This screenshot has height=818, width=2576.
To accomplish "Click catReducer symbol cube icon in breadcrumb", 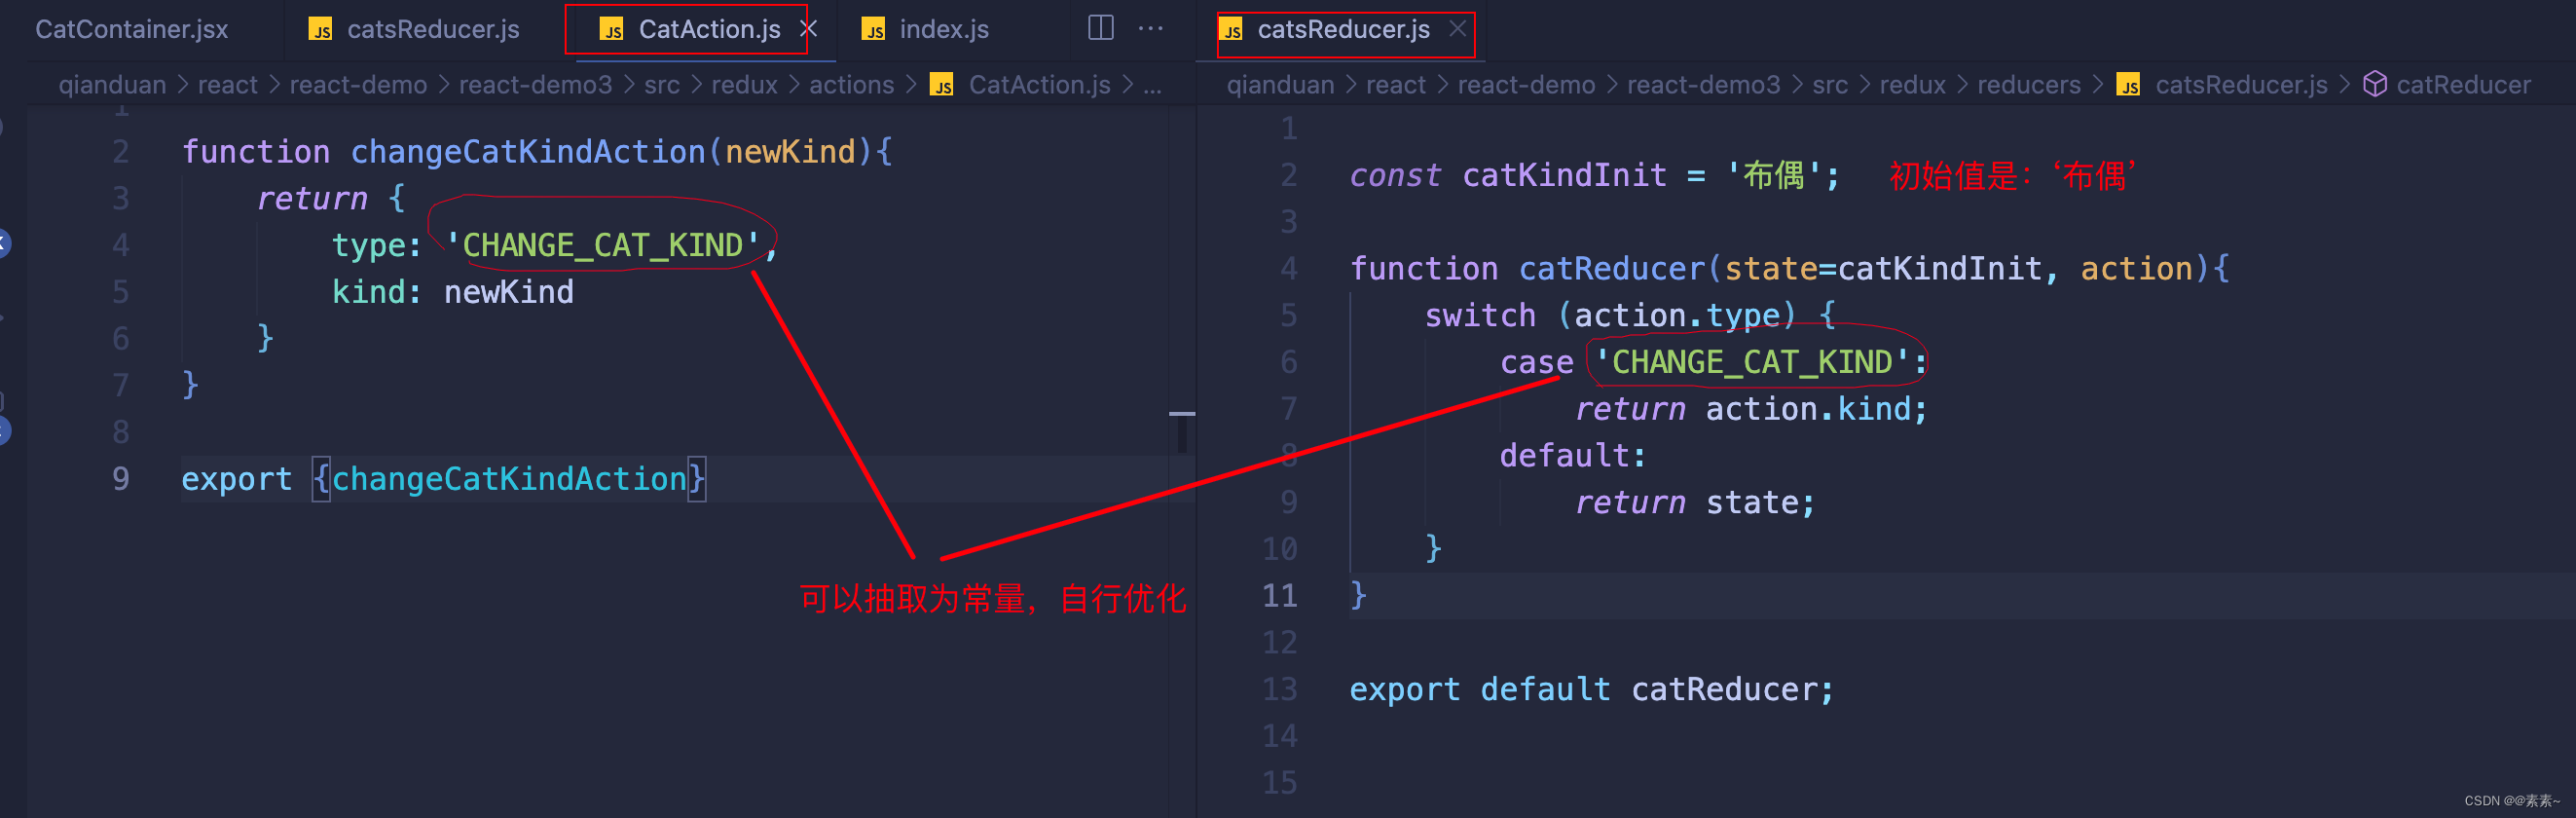I will (2374, 84).
